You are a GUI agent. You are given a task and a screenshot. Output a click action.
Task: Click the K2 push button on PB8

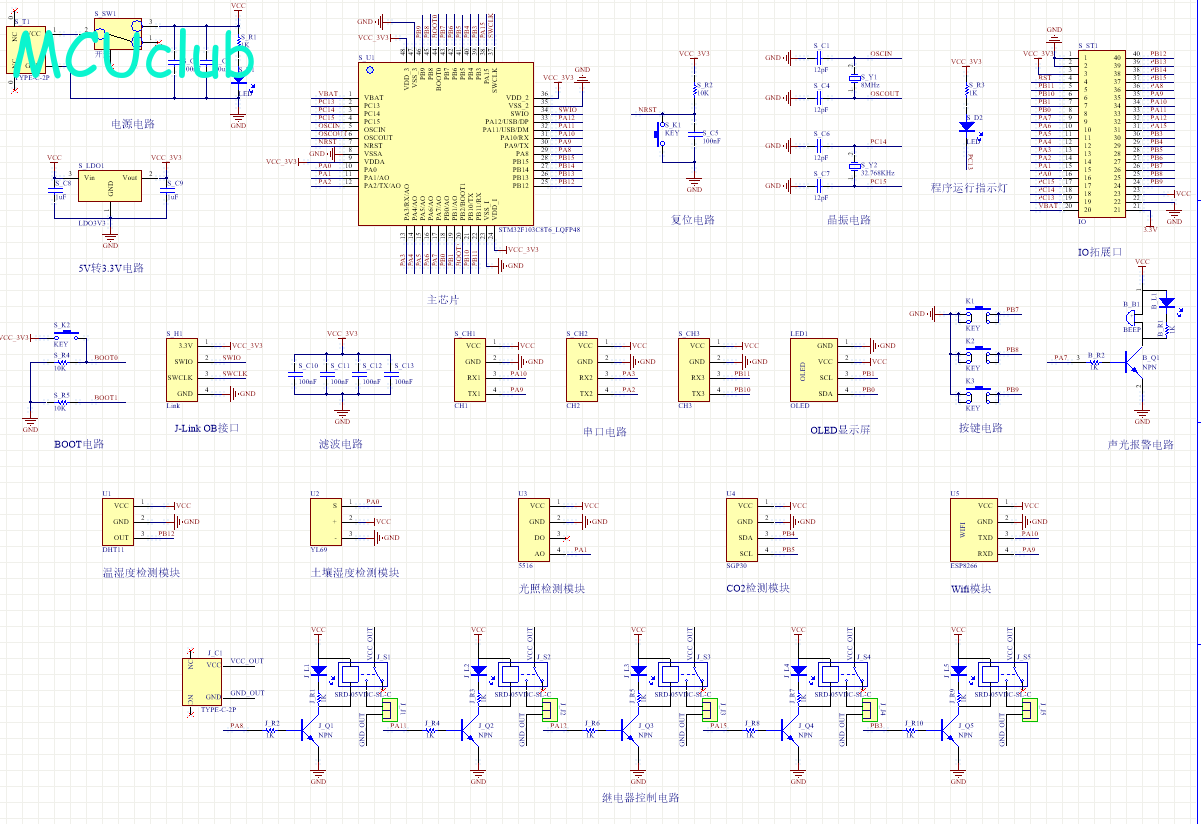pyautogui.click(x=980, y=354)
